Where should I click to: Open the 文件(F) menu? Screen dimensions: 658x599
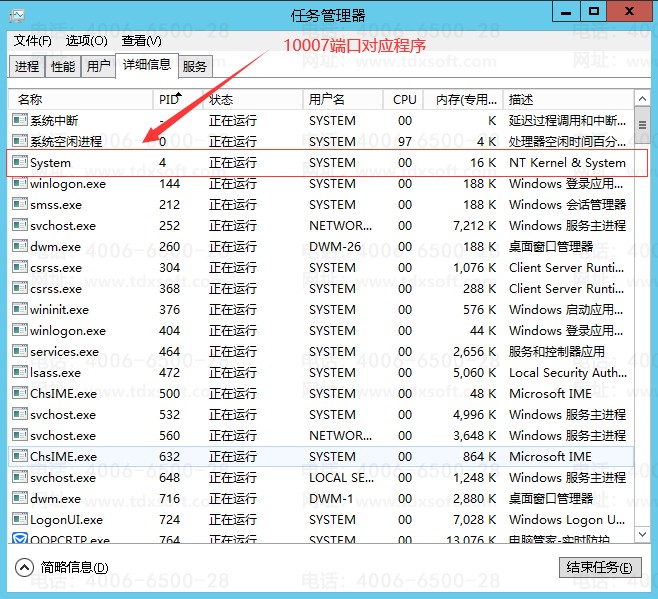33,41
